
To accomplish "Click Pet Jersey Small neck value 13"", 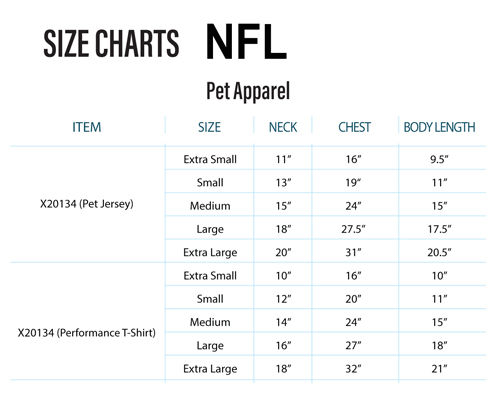I will 283,183.
